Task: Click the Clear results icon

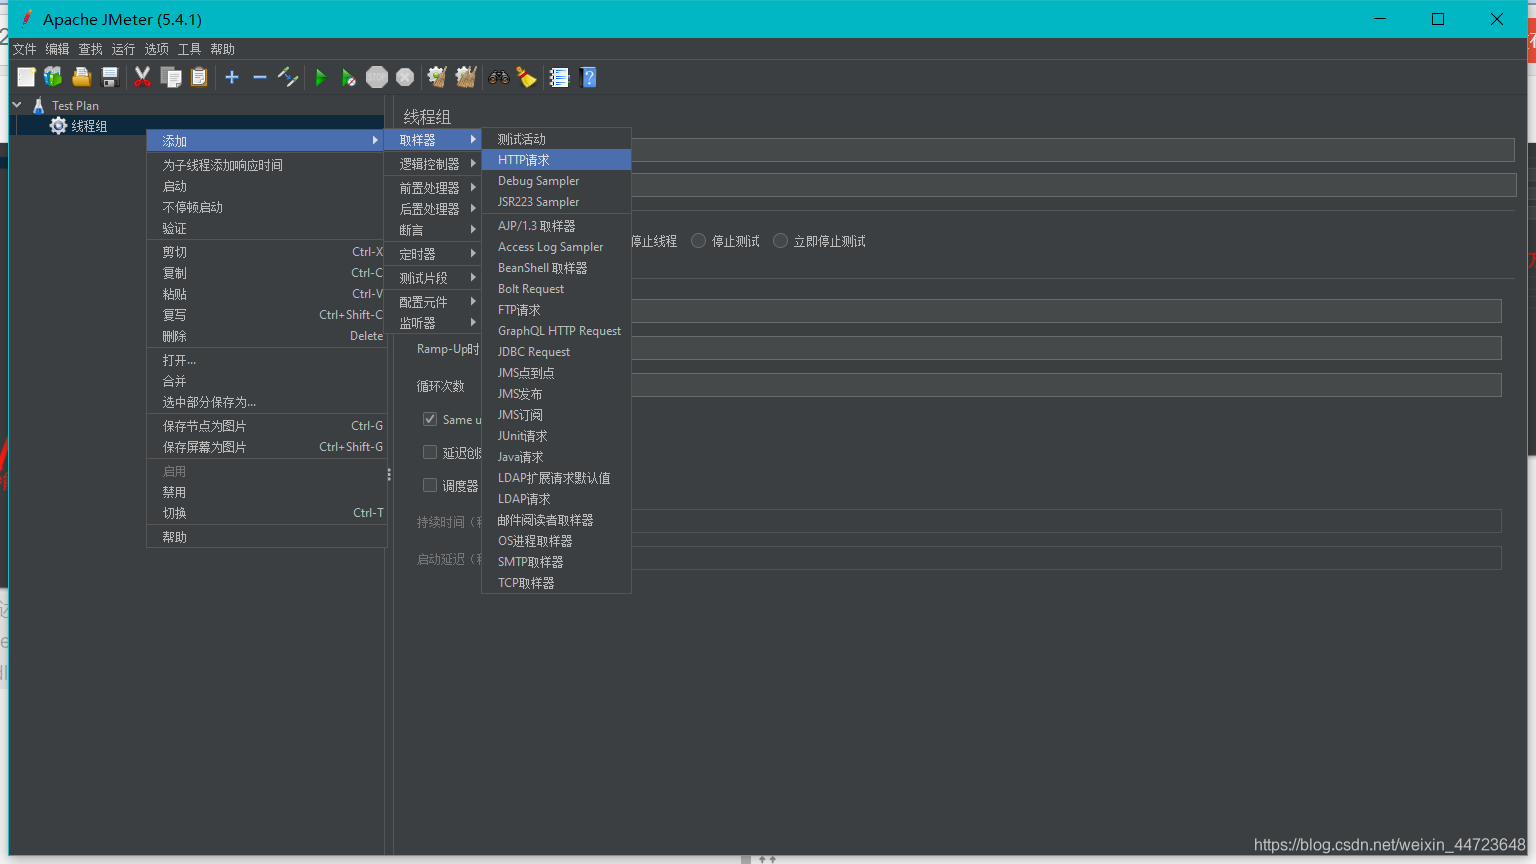Action: tap(437, 77)
